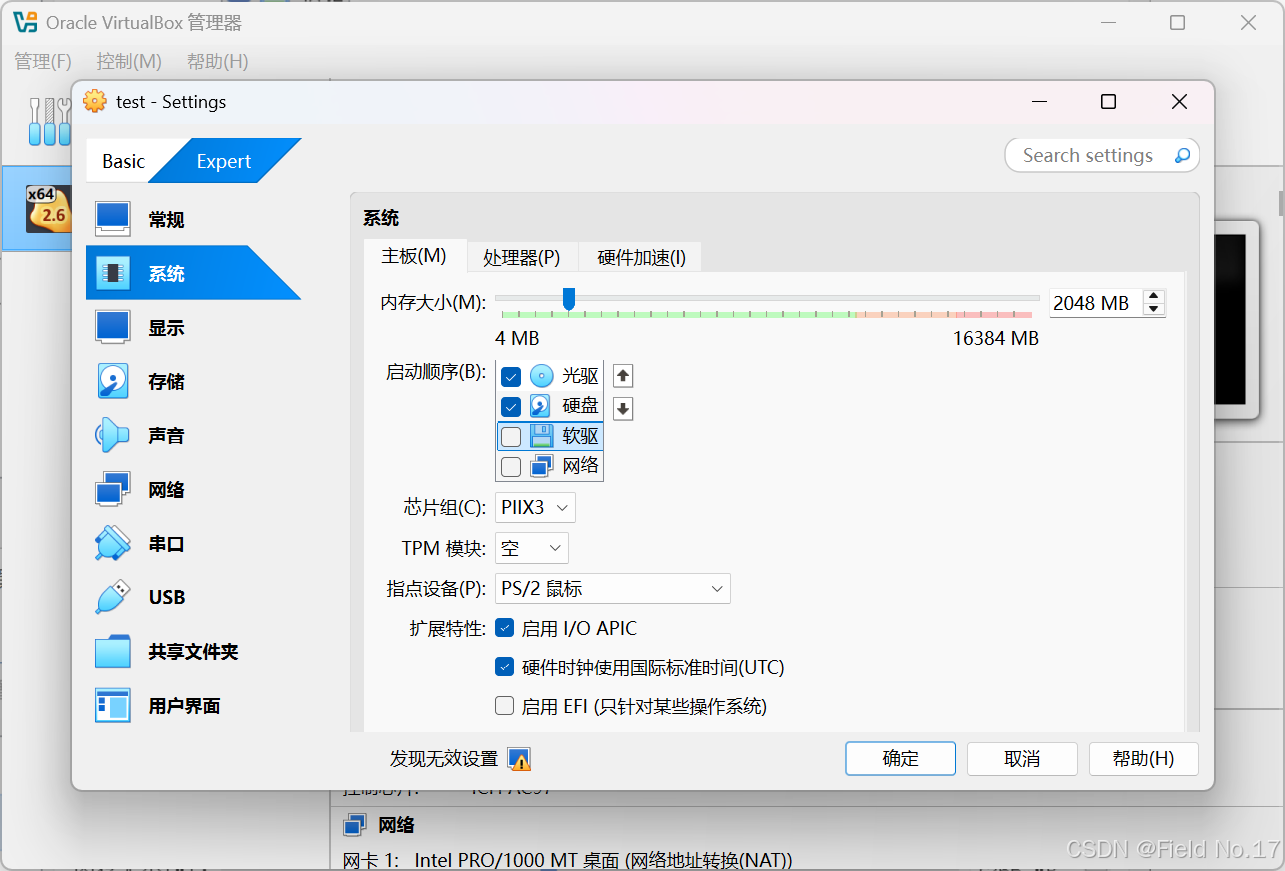Switch to 硬件加速(I) tab
Image resolution: width=1285 pixels, height=871 pixels.
tap(641, 258)
